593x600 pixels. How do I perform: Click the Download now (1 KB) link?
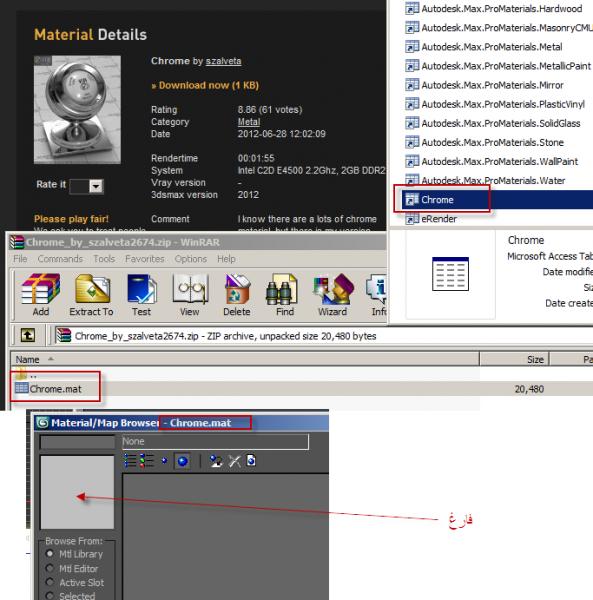[205, 85]
